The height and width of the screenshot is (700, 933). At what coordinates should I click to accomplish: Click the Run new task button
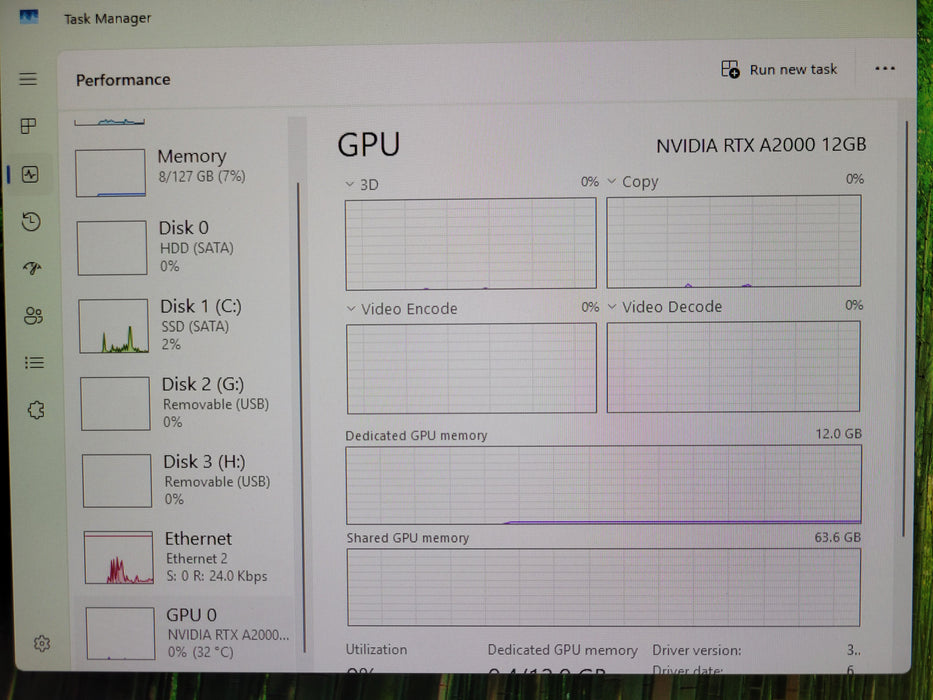[x=779, y=70]
